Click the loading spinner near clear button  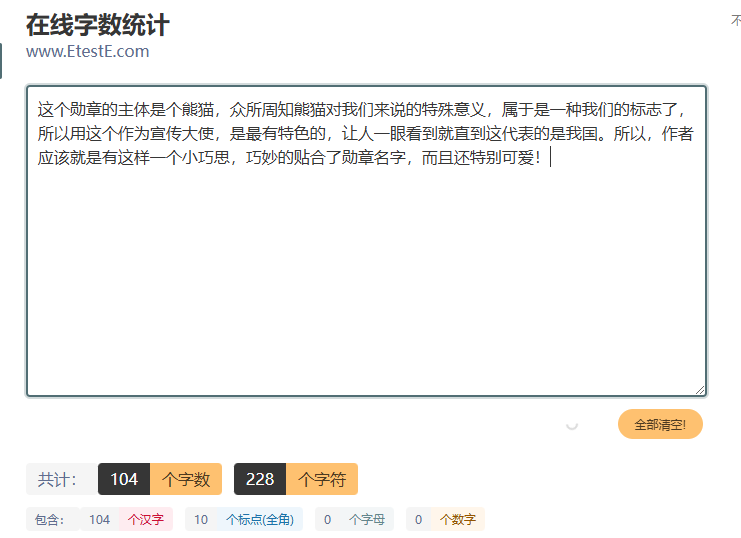(572, 424)
